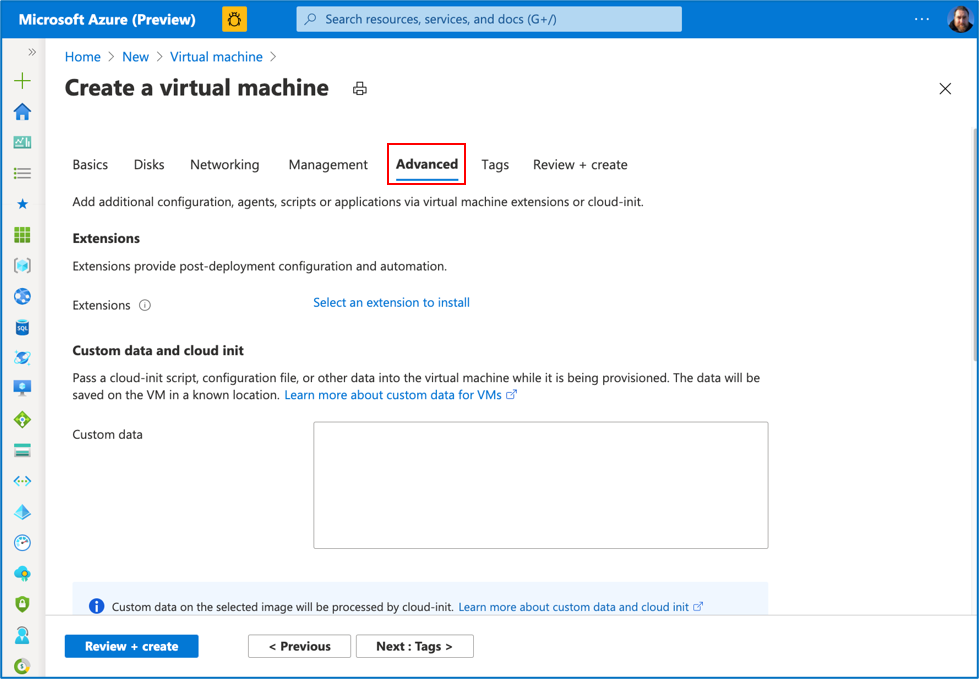Image resolution: width=979 pixels, height=679 pixels.
Task: Click the green plus Create a resource icon
Action: [22, 81]
